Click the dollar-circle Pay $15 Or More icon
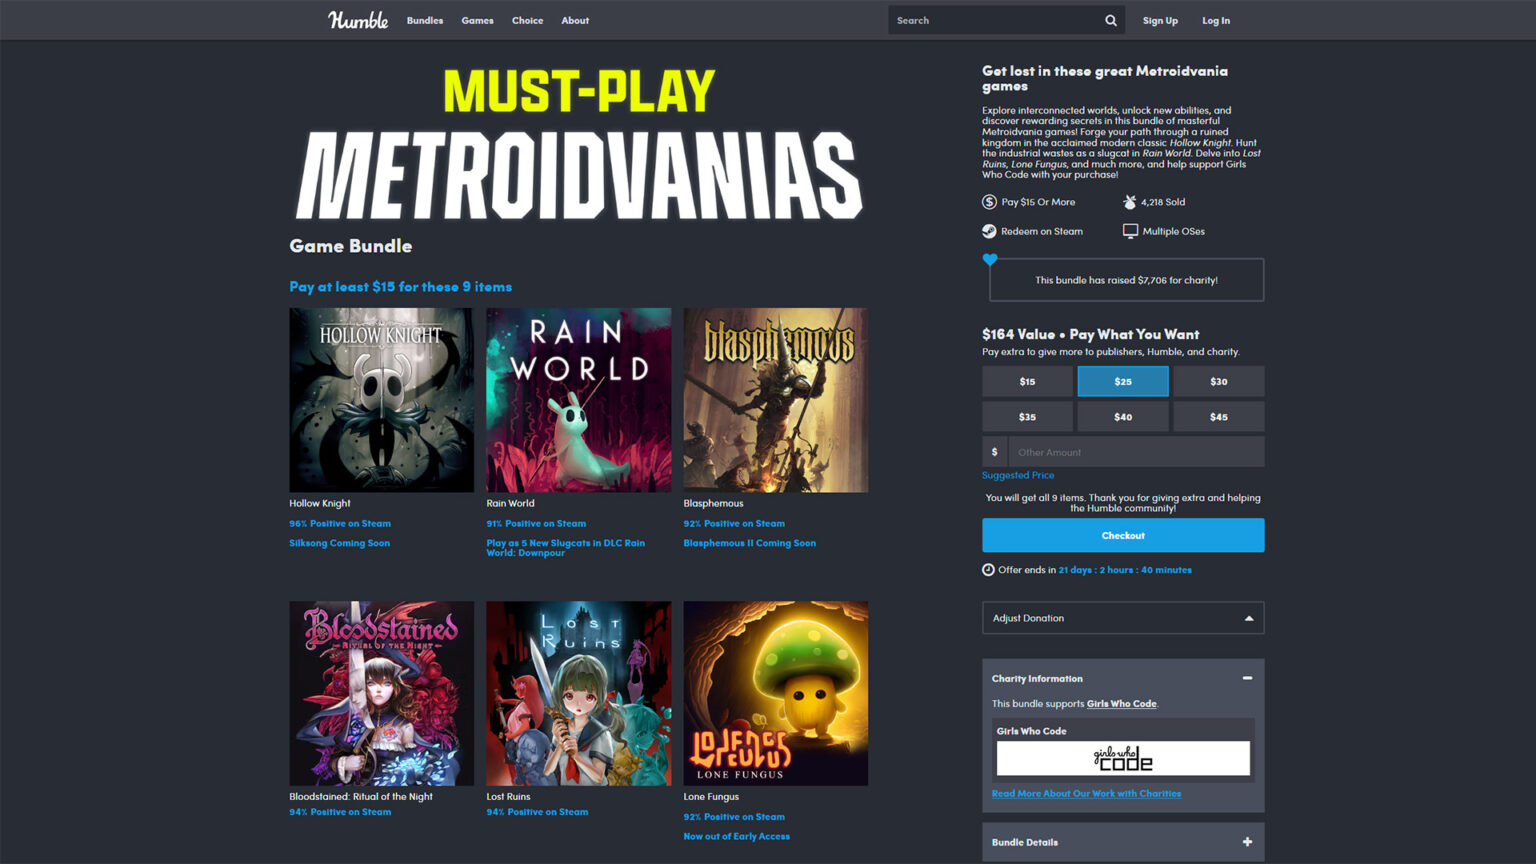This screenshot has width=1536, height=864. 989,201
